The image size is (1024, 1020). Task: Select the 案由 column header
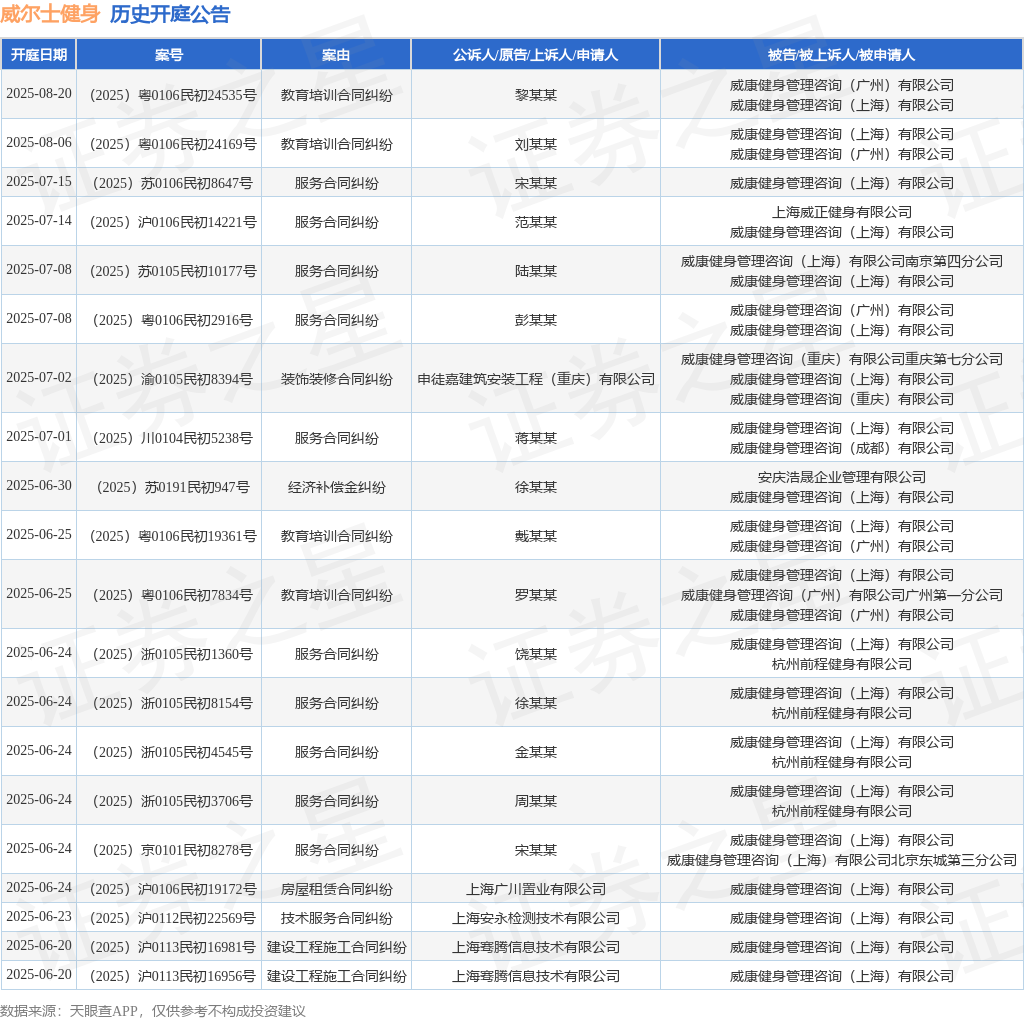tap(336, 55)
